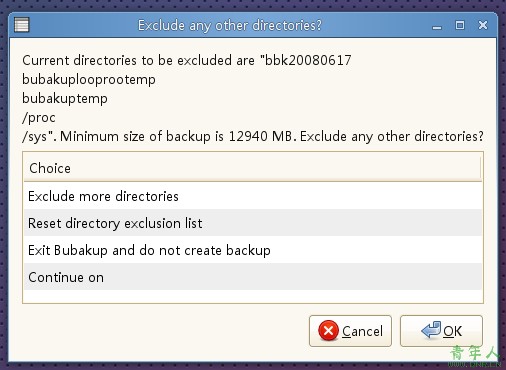Maximize the dialog window
Viewport: 506px width, 370px height.
460,25
